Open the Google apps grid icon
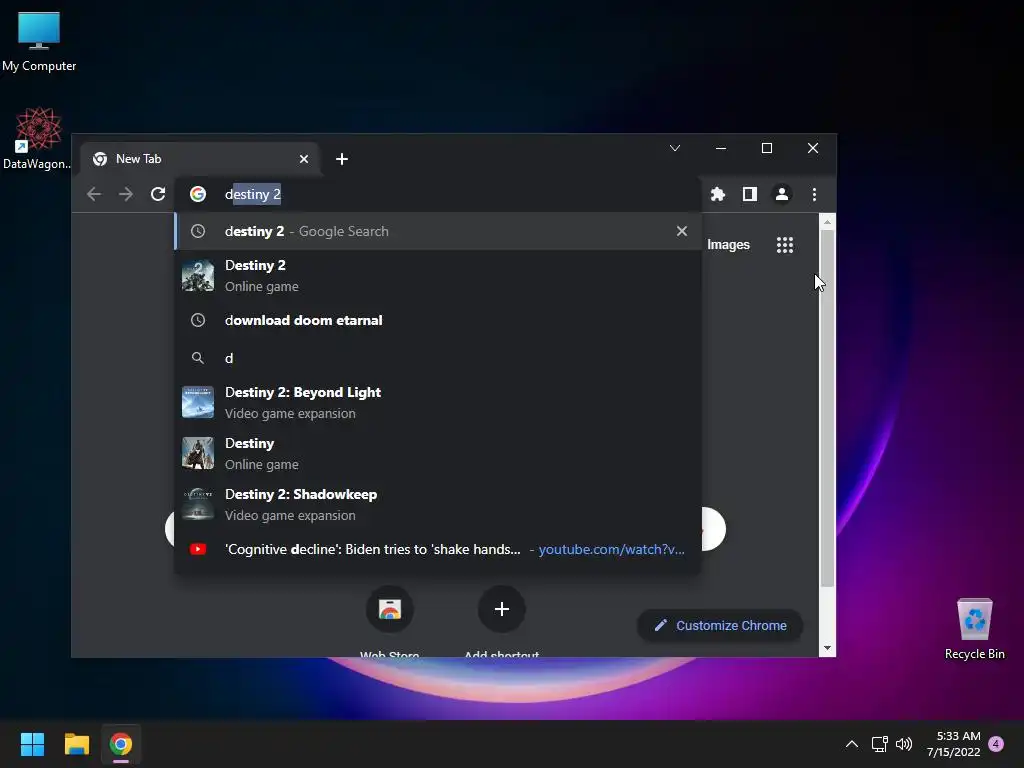 click(785, 245)
